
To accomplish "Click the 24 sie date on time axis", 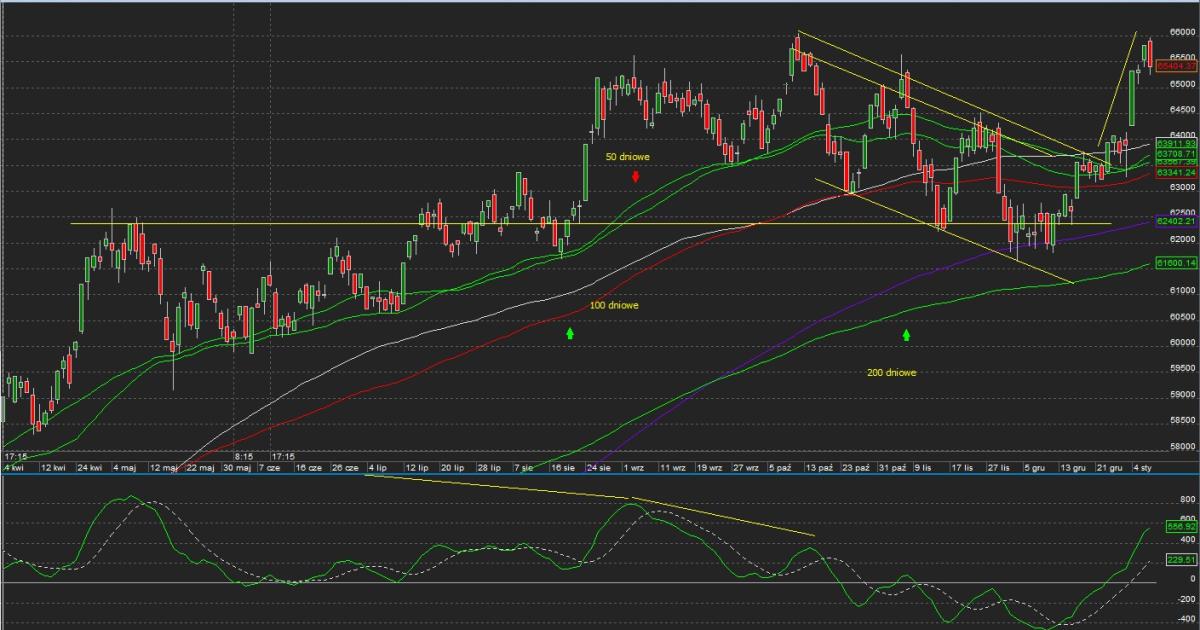I will (x=599, y=467).
